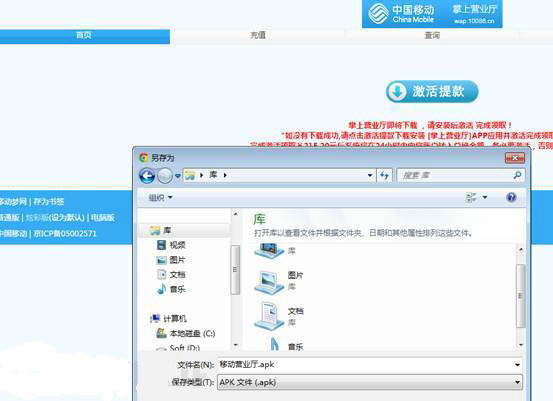Click the refresh icon beside the address bar
553x401 pixels.
(x=384, y=175)
